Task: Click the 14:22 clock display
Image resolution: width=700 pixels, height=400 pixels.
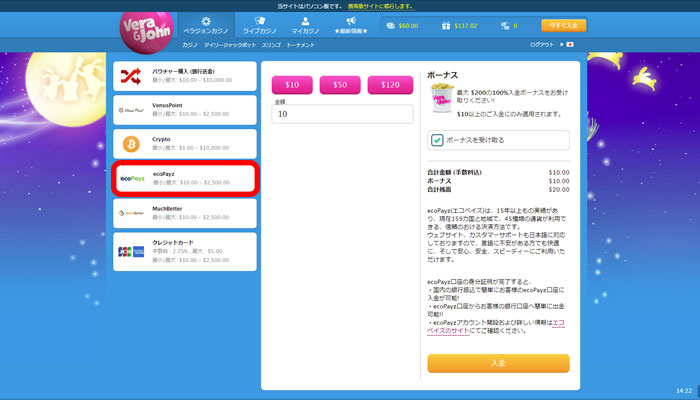Action: coord(683,391)
